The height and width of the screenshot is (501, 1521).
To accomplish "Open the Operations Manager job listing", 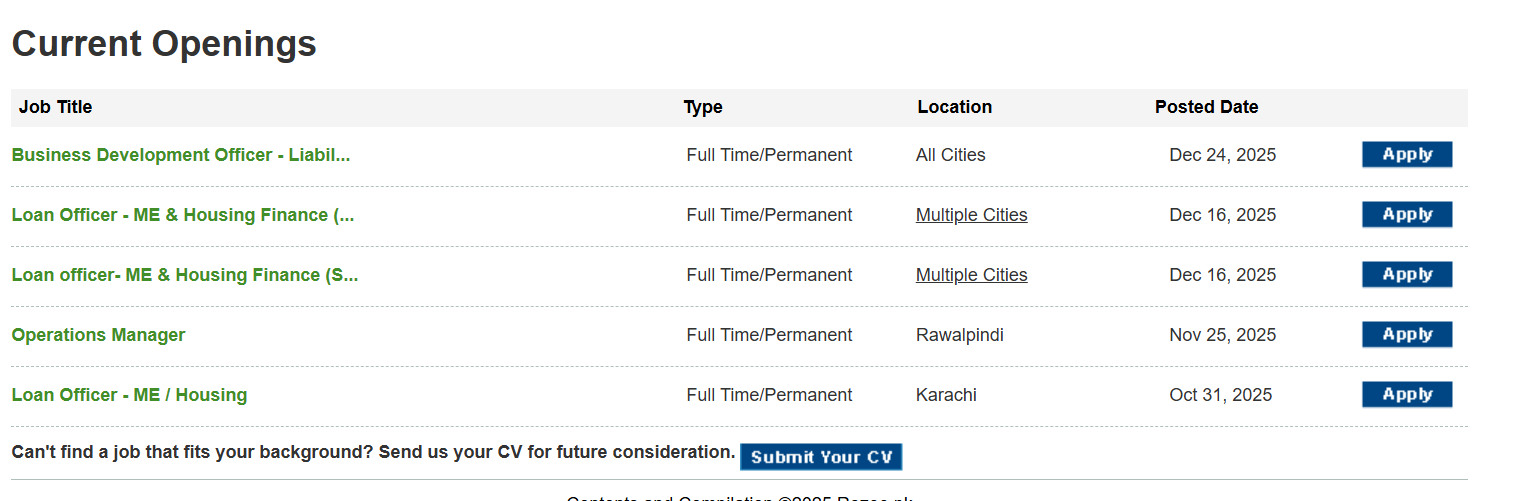I will (98, 335).
